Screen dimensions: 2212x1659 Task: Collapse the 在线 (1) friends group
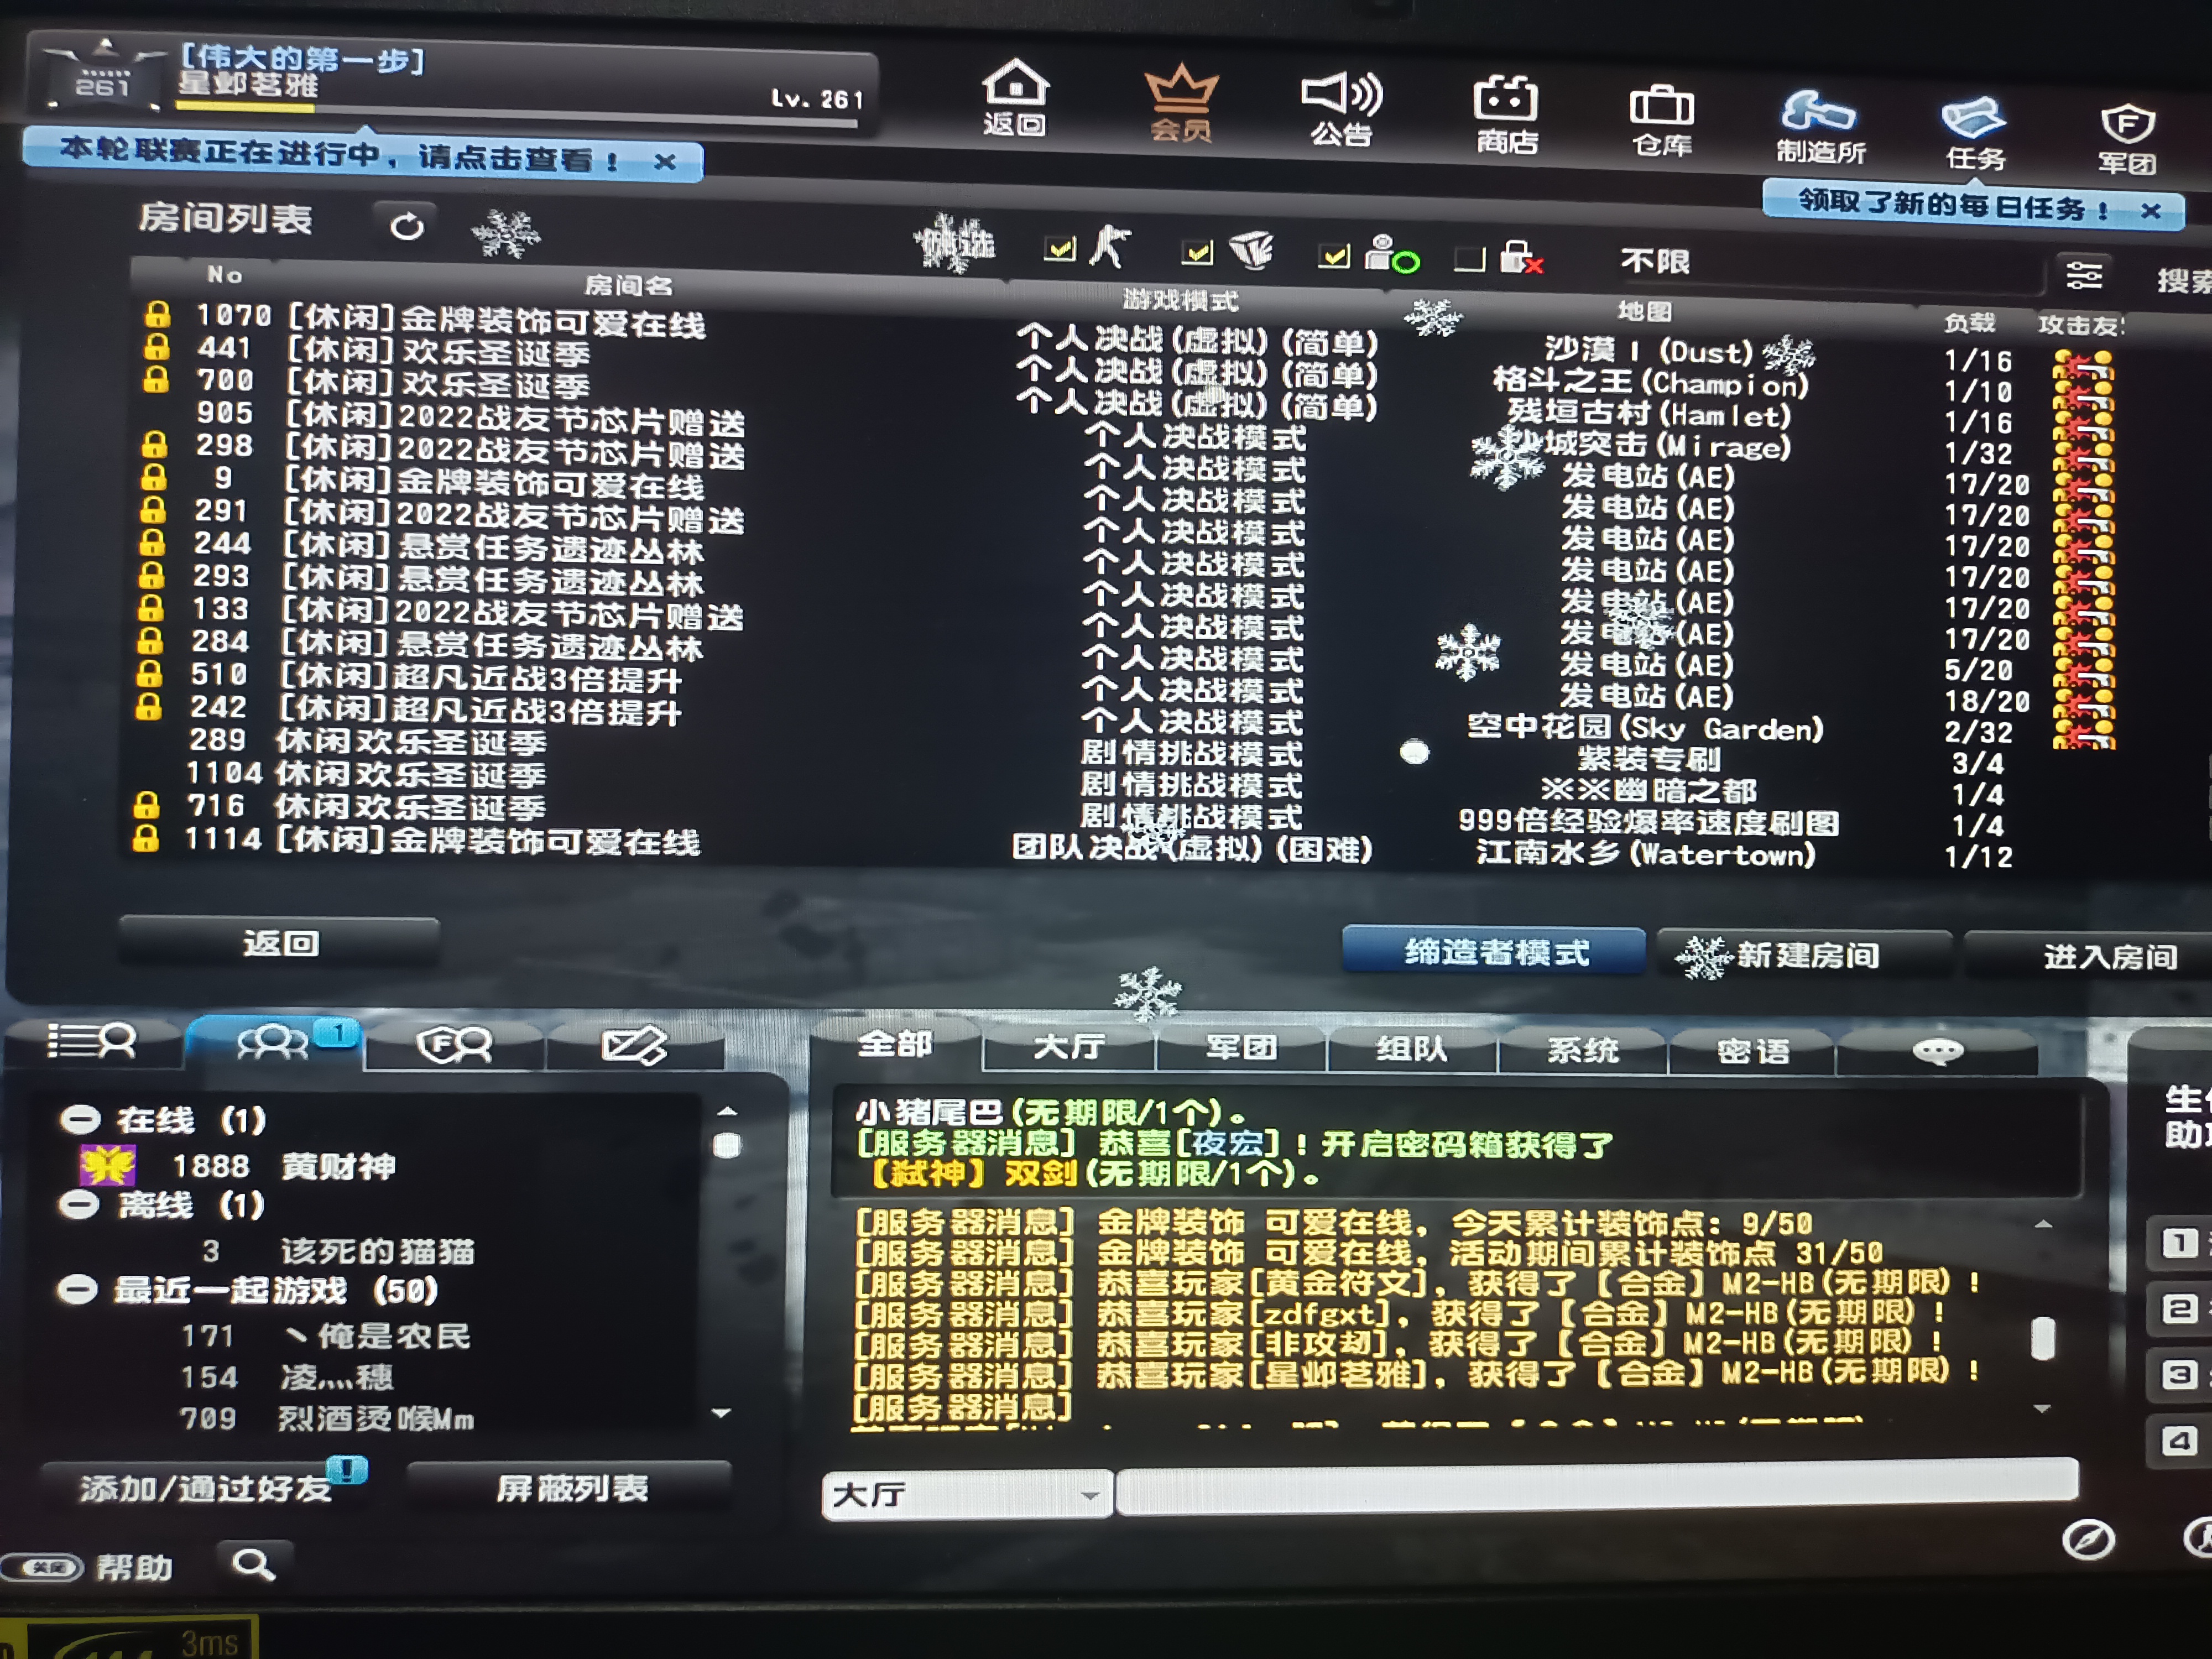(80, 1119)
